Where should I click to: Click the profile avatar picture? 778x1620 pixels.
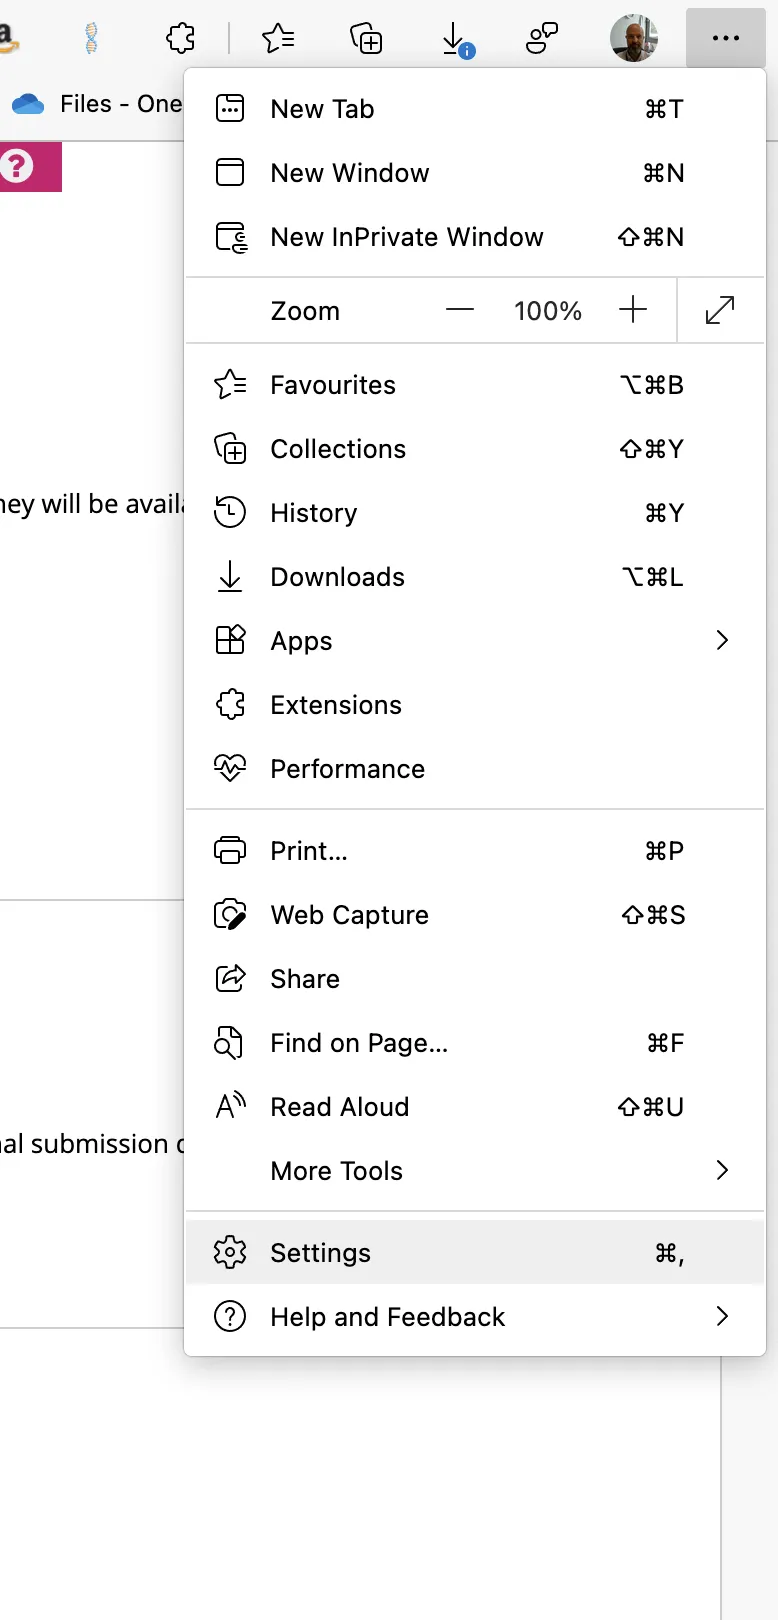634,38
